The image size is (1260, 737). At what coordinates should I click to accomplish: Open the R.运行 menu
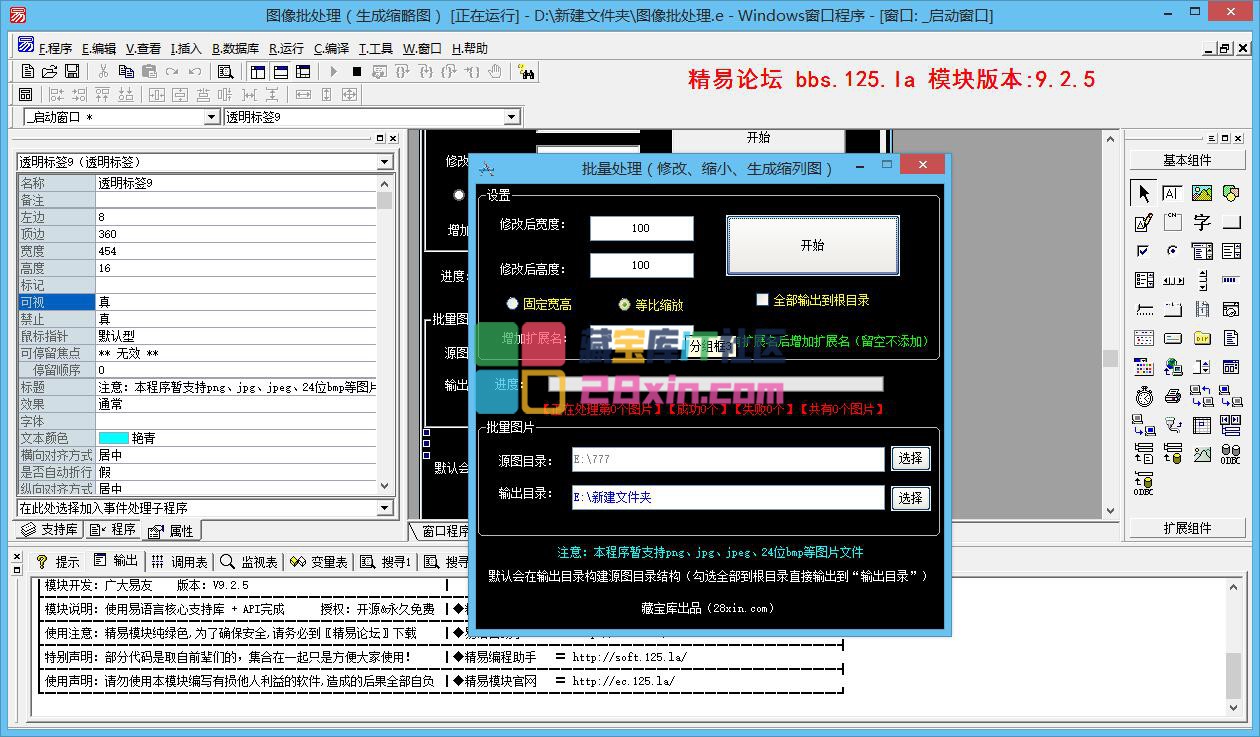point(286,48)
